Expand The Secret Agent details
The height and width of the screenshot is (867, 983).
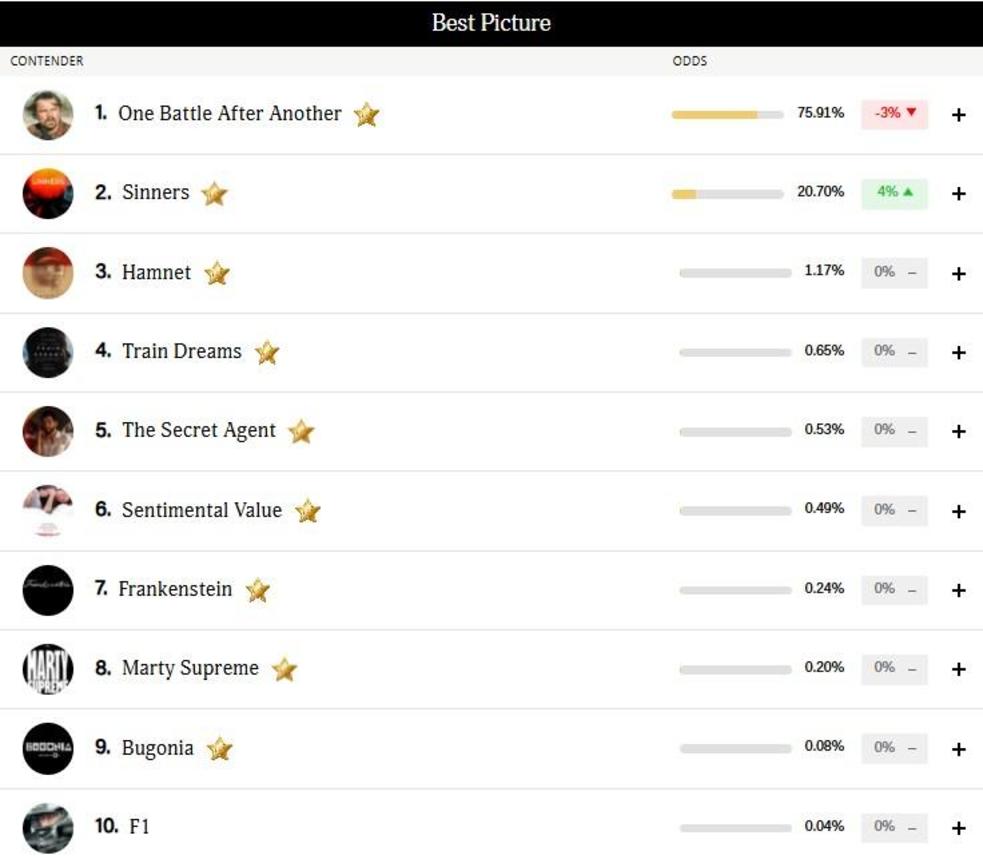pos(958,431)
